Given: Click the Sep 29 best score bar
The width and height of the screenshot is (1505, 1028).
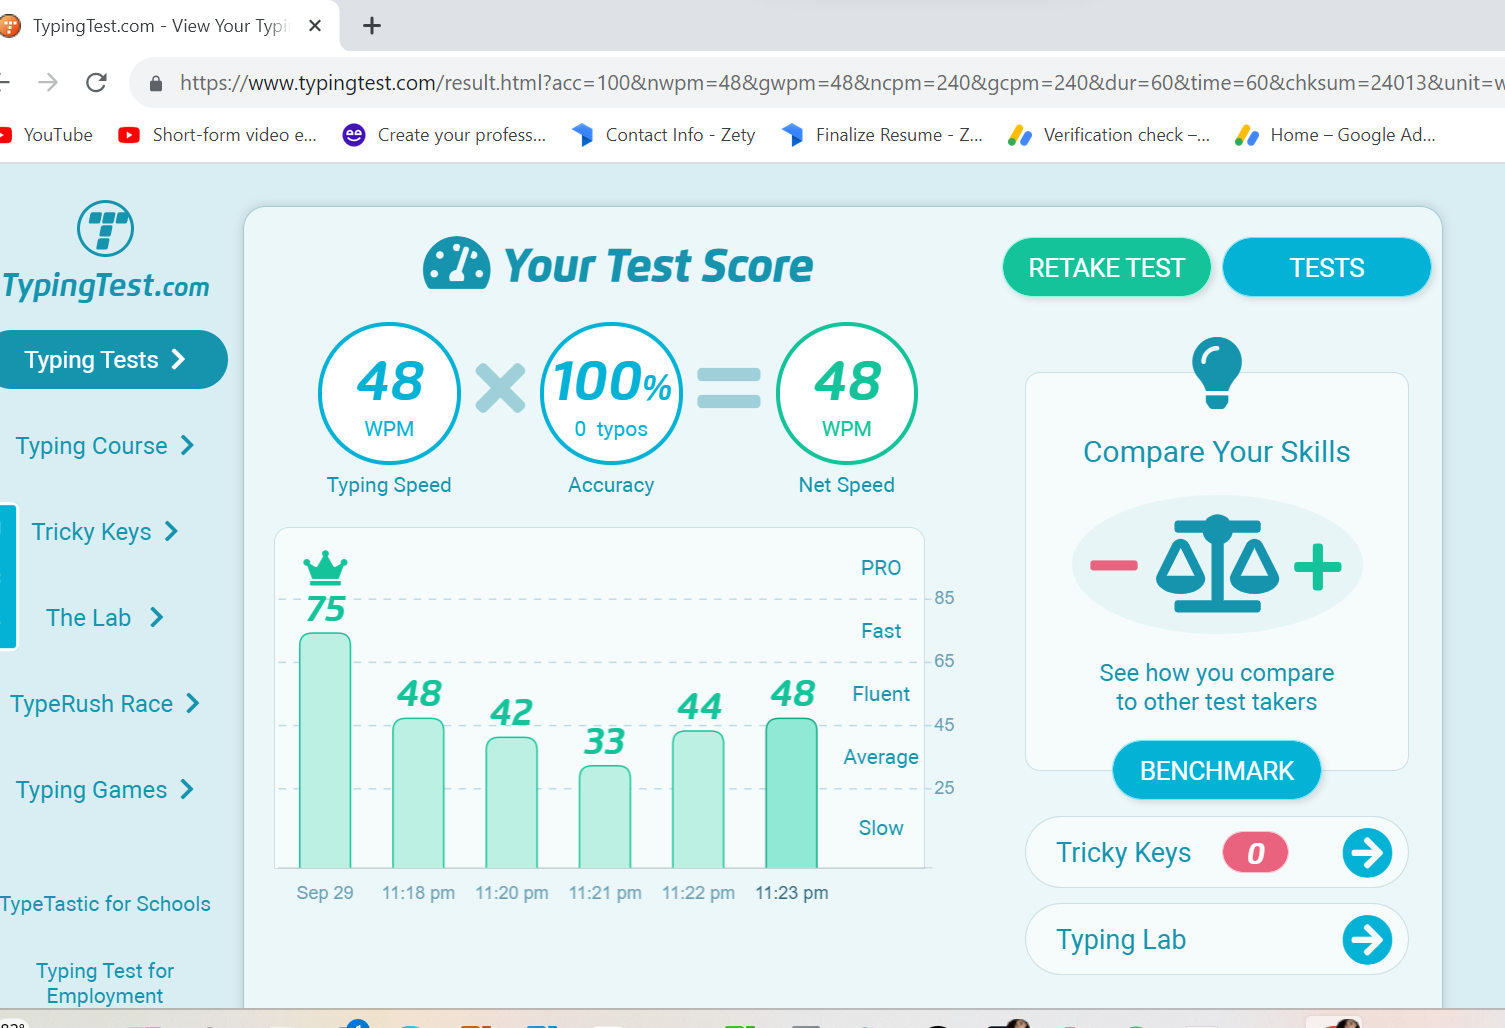Looking at the screenshot, I should pyautogui.click(x=325, y=750).
